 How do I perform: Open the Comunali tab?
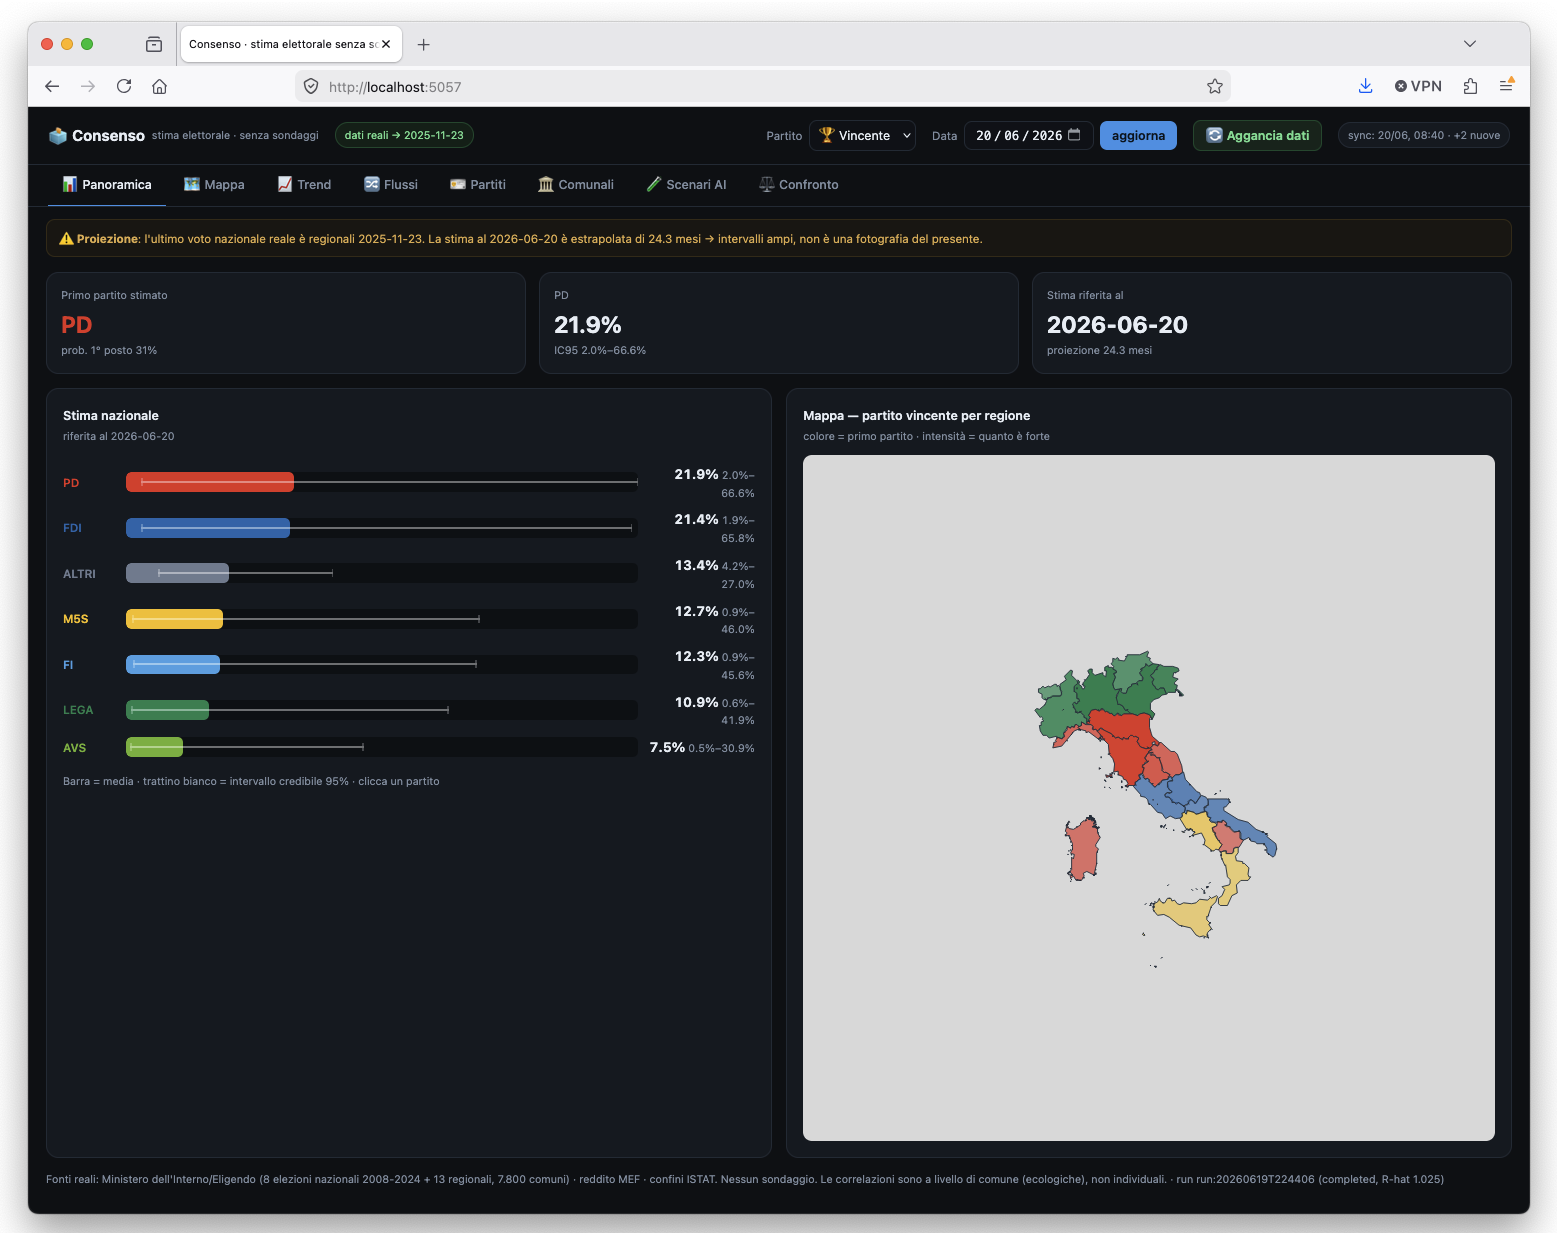click(x=576, y=185)
